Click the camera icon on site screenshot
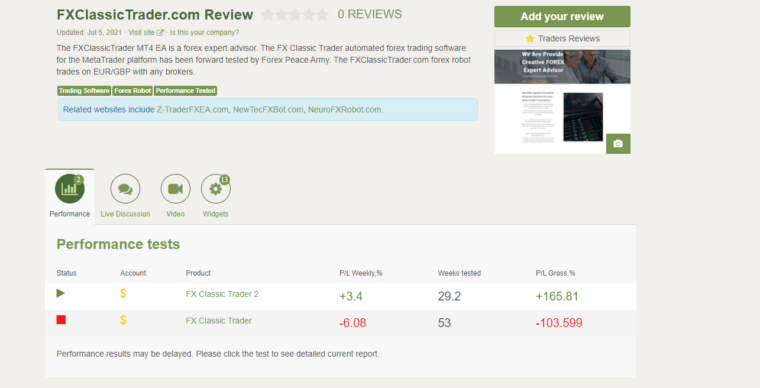 (618, 144)
